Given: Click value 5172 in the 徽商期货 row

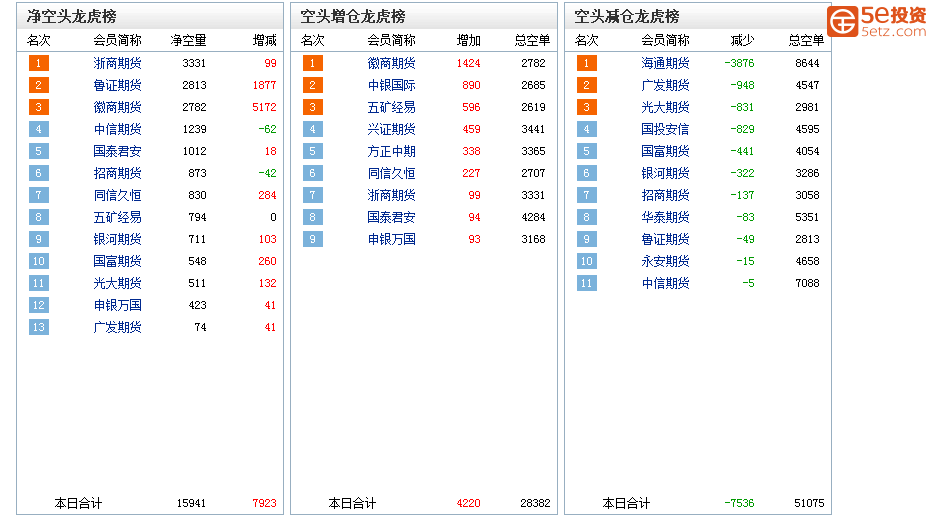Looking at the screenshot, I should tap(264, 107).
